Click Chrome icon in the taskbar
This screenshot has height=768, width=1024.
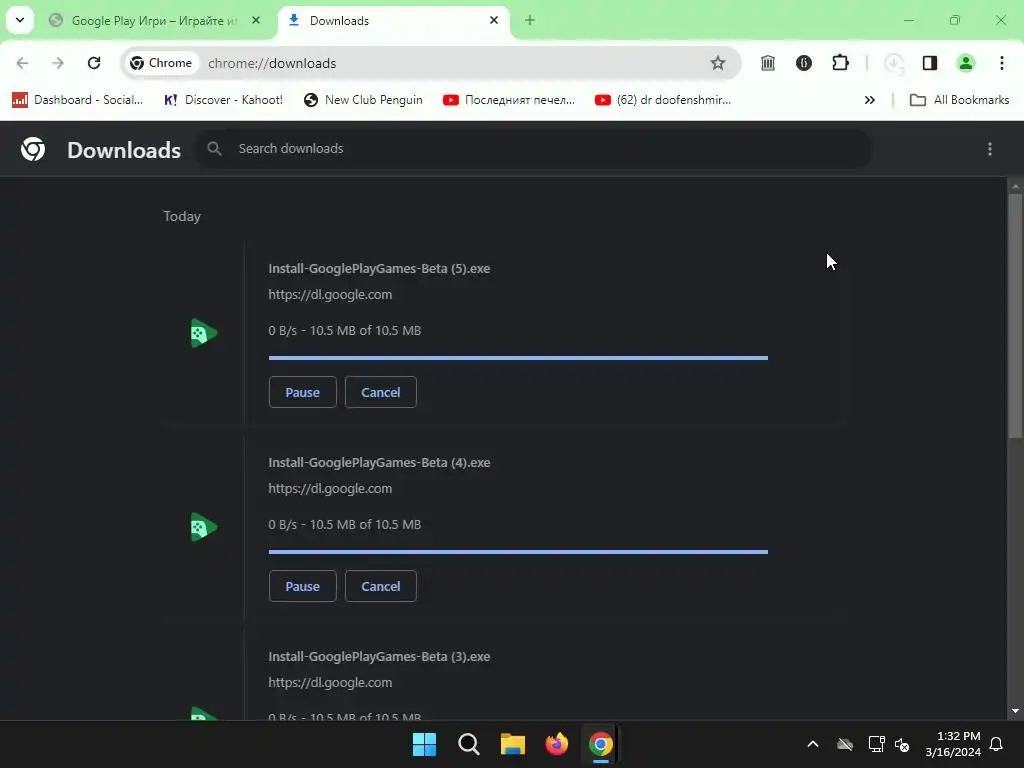click(x=601, y=744)
